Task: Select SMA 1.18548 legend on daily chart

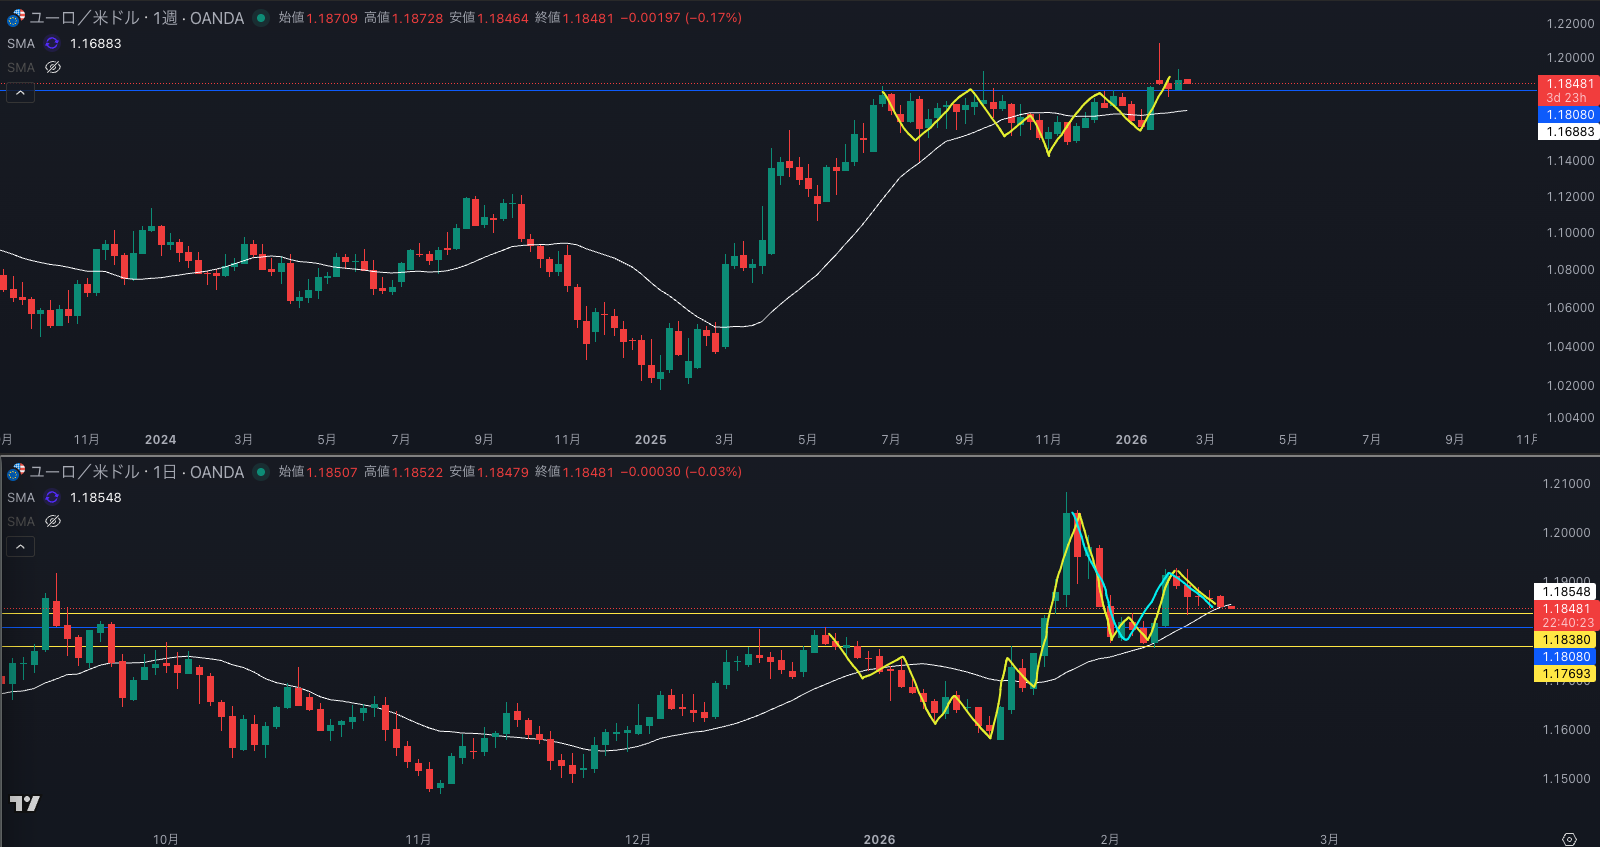Action: click(x=20, y=497)
